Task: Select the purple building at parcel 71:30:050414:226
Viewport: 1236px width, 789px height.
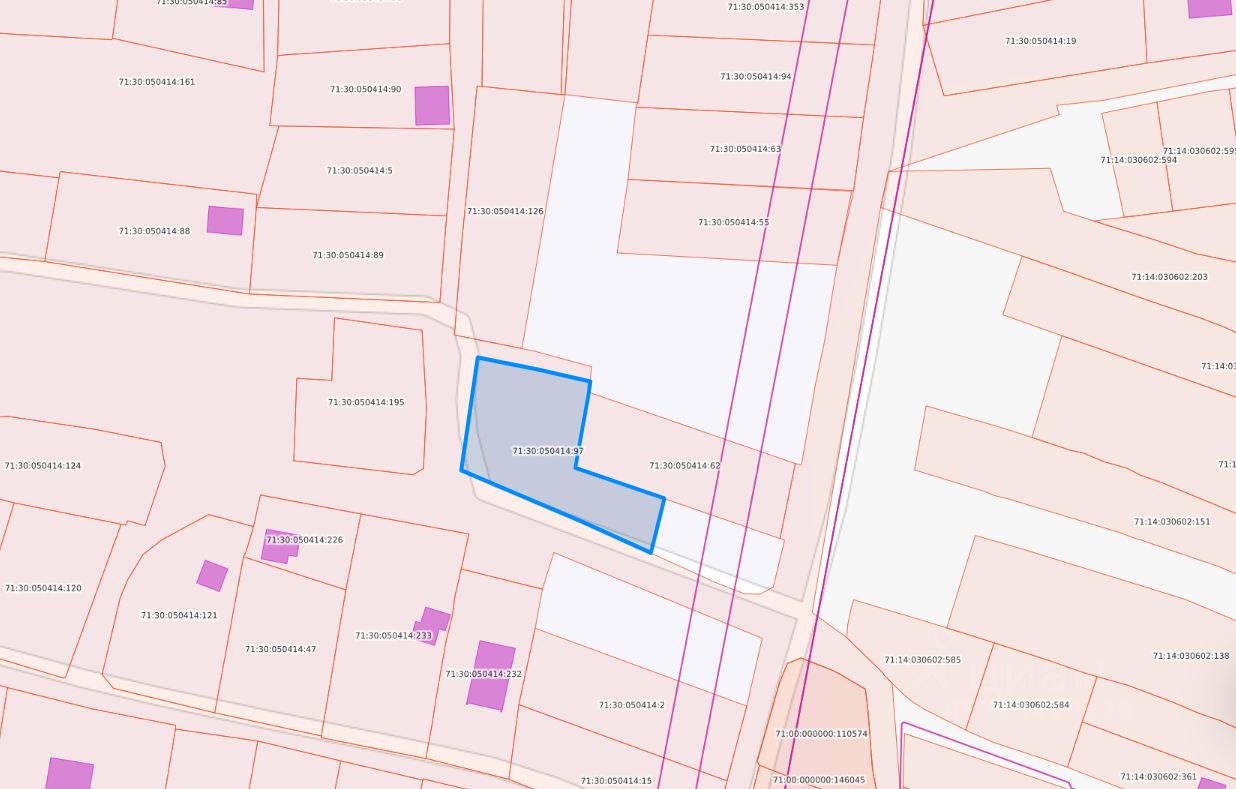Action: click(x=279, y=547)
